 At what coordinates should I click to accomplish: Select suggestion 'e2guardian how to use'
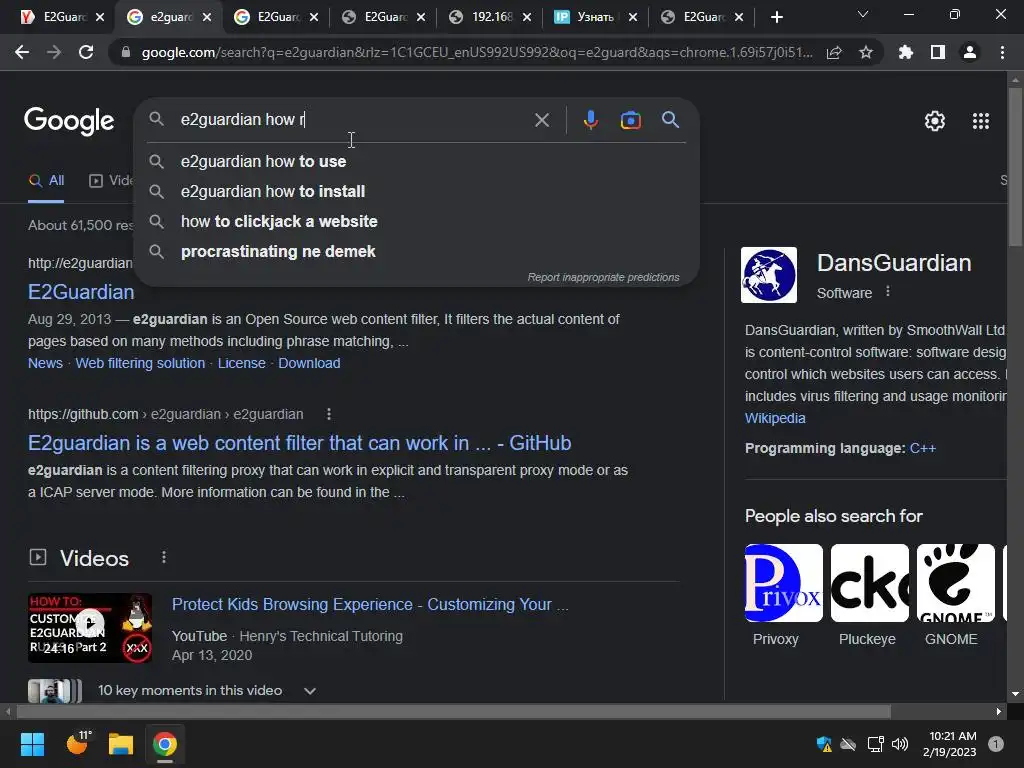pos(417,161)
